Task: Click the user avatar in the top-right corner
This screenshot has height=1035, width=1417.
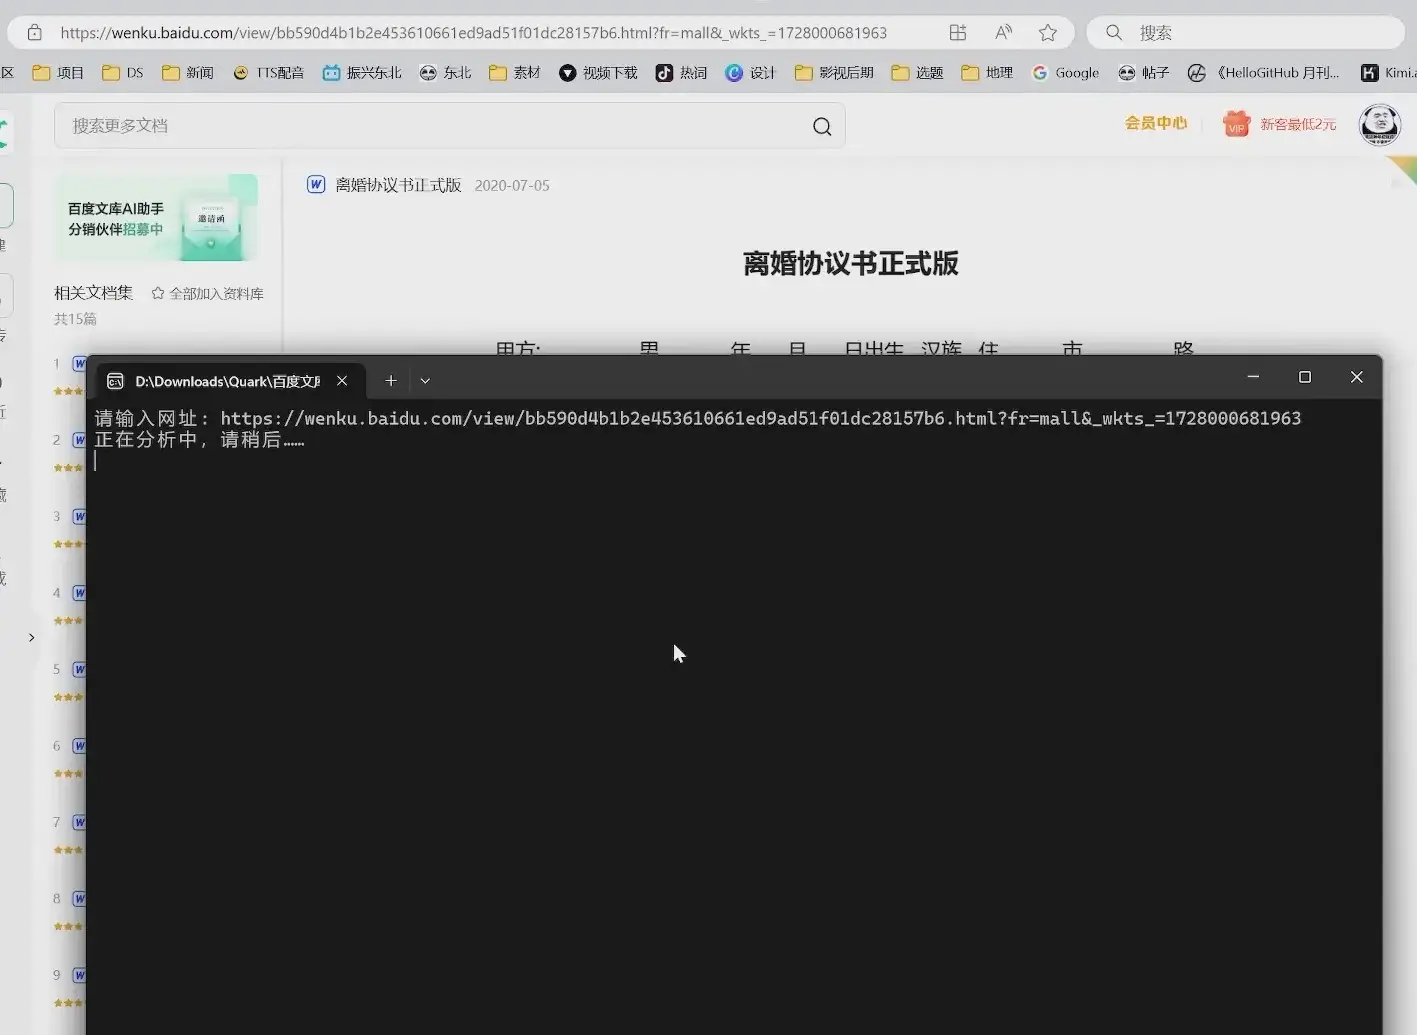Action: pos(1380,124)
